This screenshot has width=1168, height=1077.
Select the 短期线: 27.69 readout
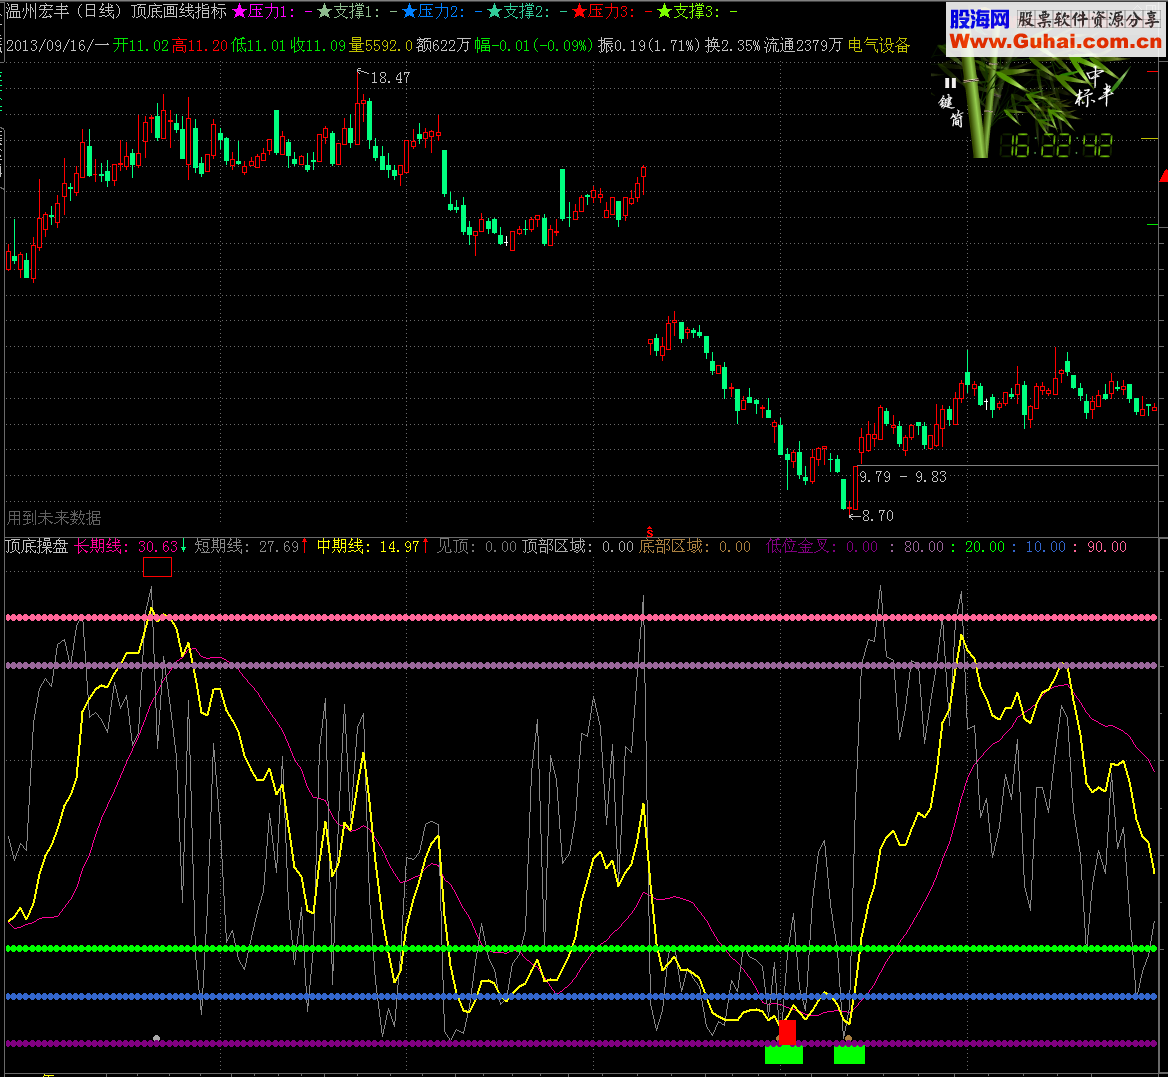(x=247, y=547)
